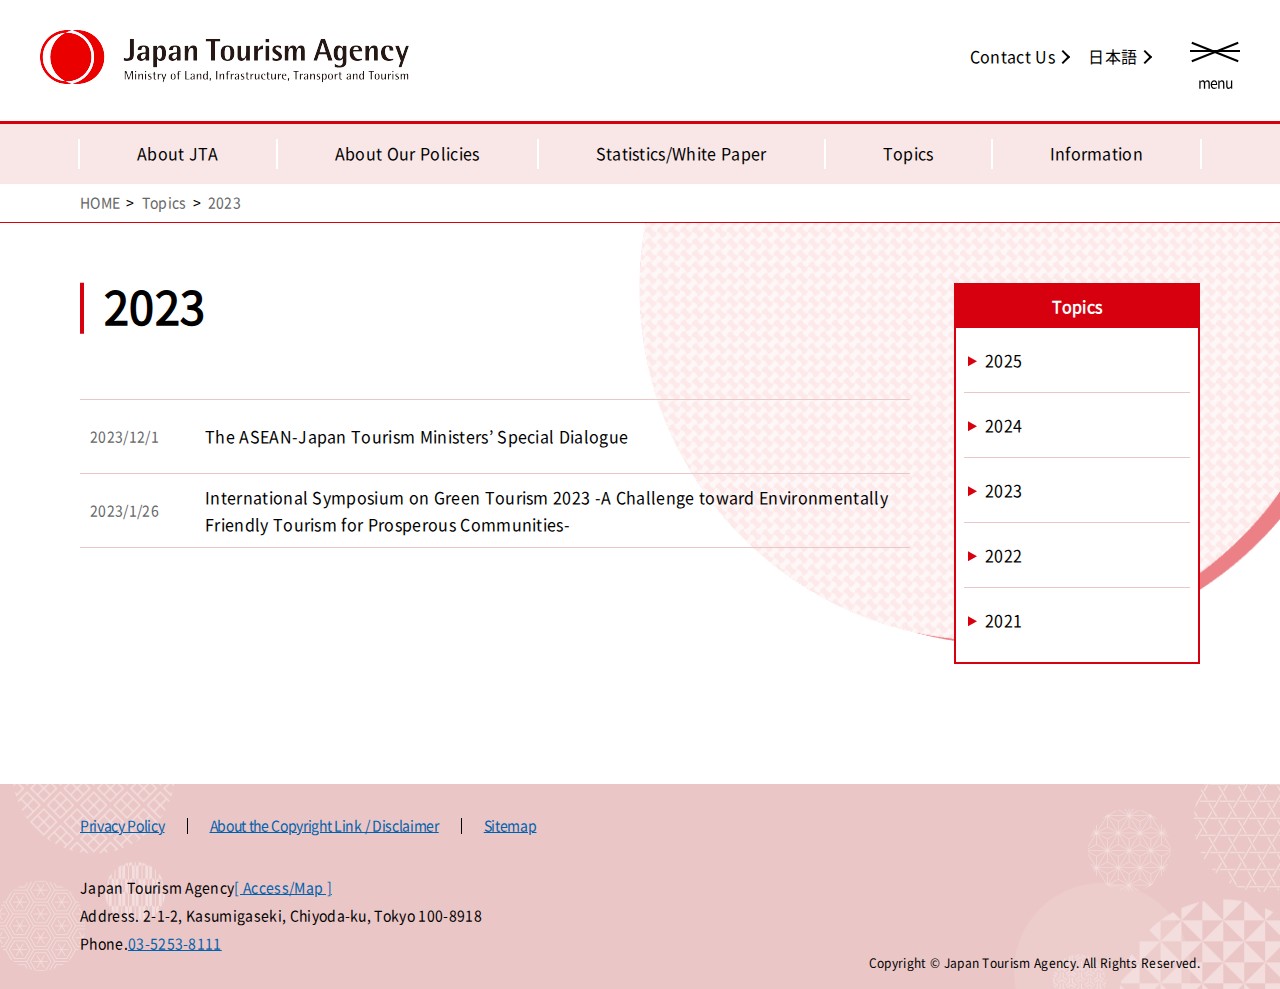
Task: Go to Topics in breadcrumb
Action: 164,203
